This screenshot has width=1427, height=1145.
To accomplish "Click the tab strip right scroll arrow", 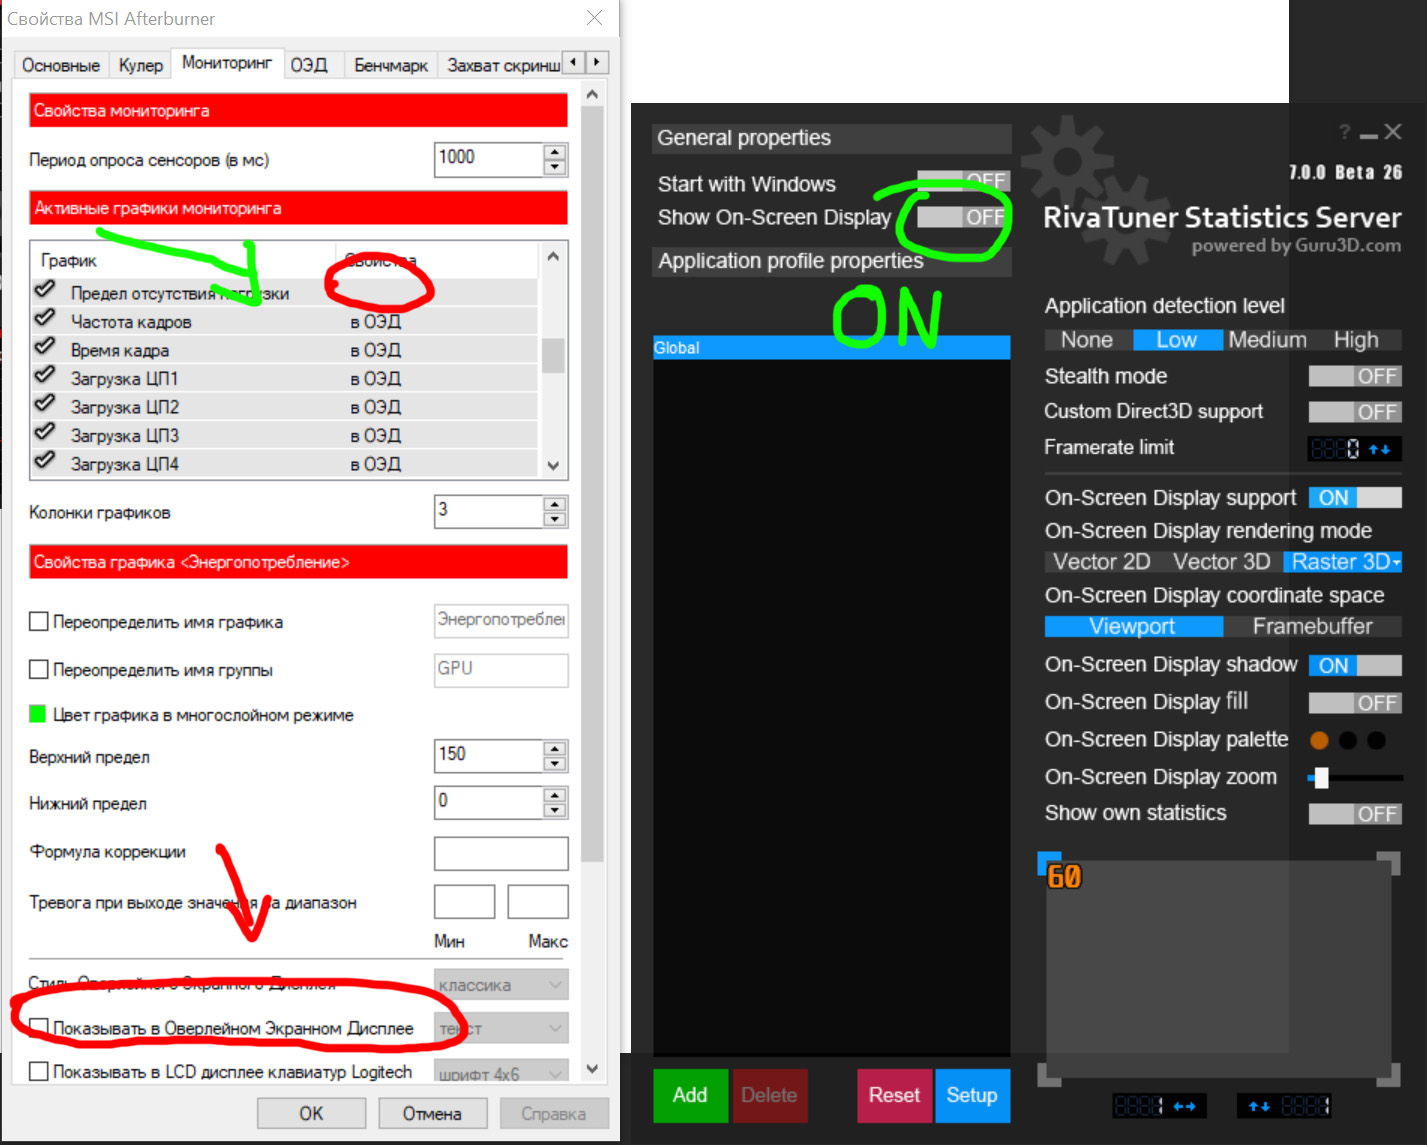I will (x=597, y=62).
